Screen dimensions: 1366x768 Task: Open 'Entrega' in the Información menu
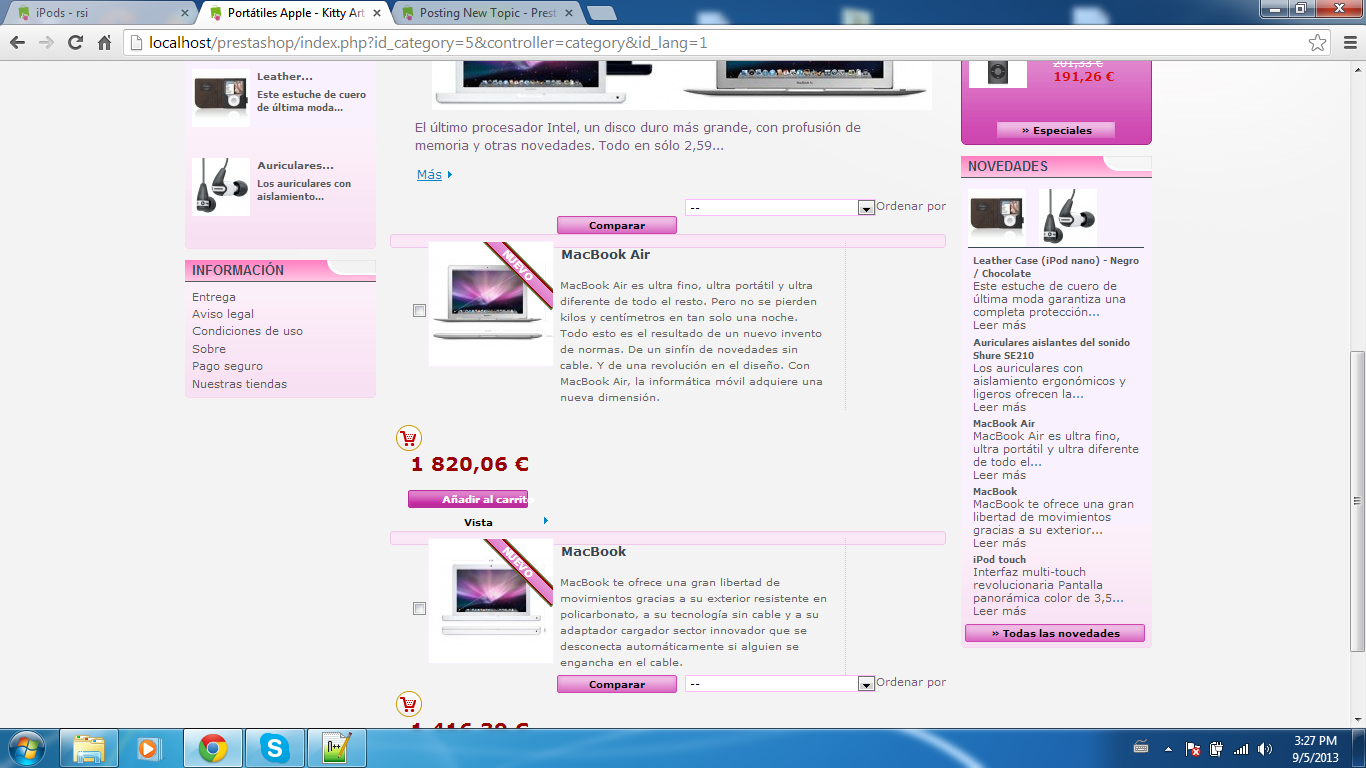pos(214,297)
